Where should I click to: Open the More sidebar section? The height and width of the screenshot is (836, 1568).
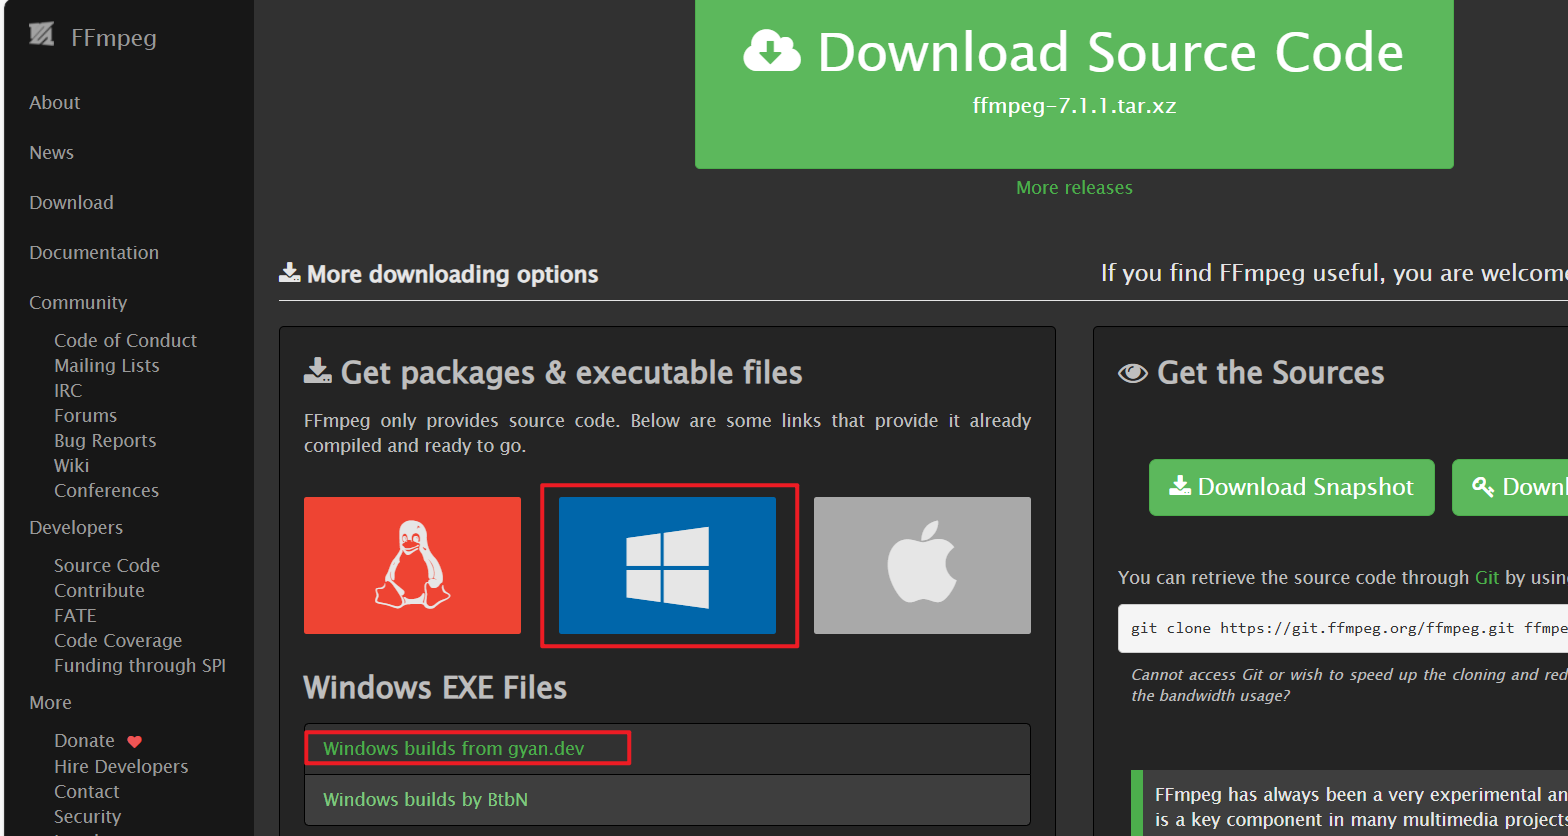click(x=50, y=703)
